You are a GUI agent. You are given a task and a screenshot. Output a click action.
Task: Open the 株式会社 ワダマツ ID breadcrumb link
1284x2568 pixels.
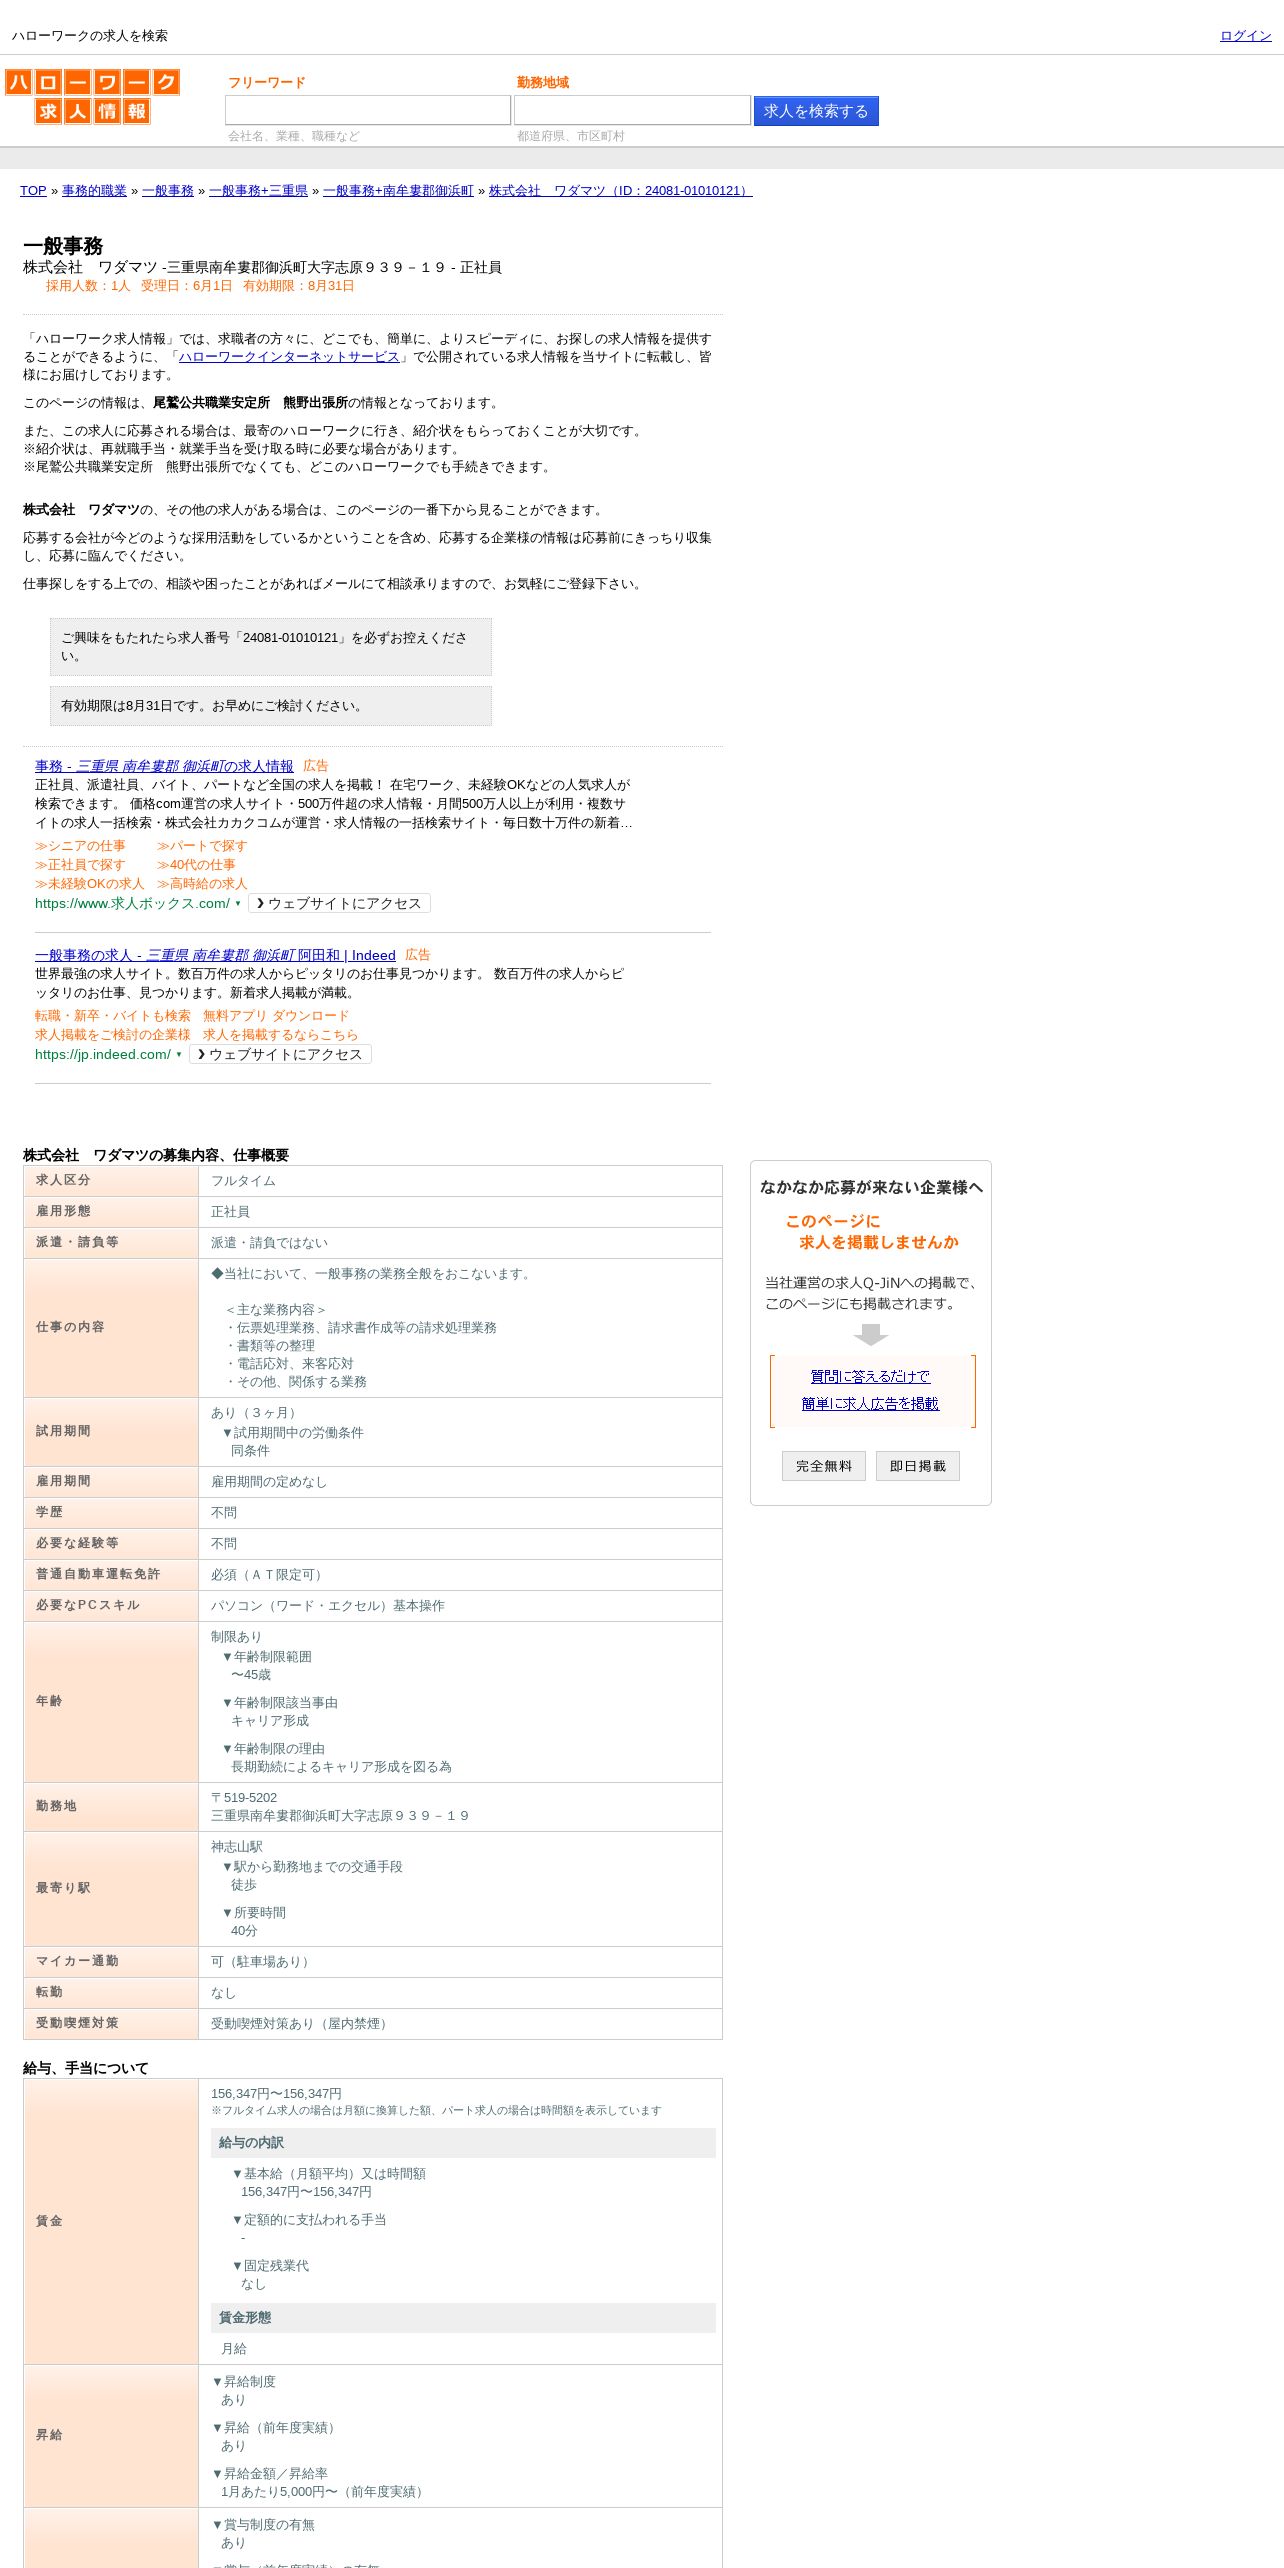[x=620, y=191]
